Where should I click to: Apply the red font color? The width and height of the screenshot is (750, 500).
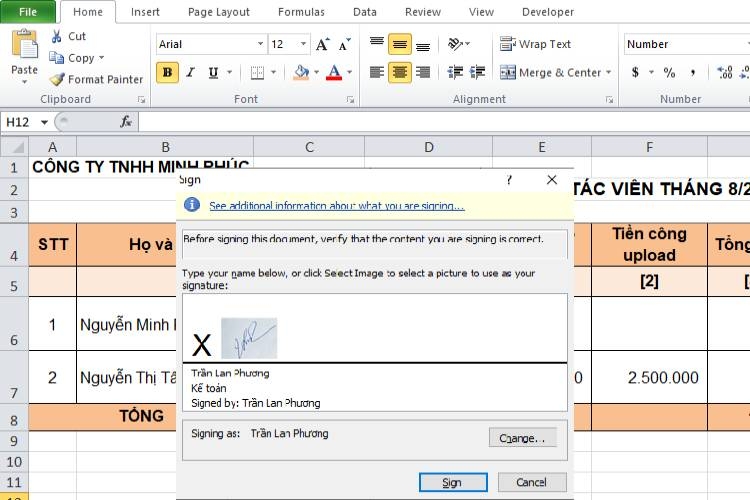[x=334, y=73]
